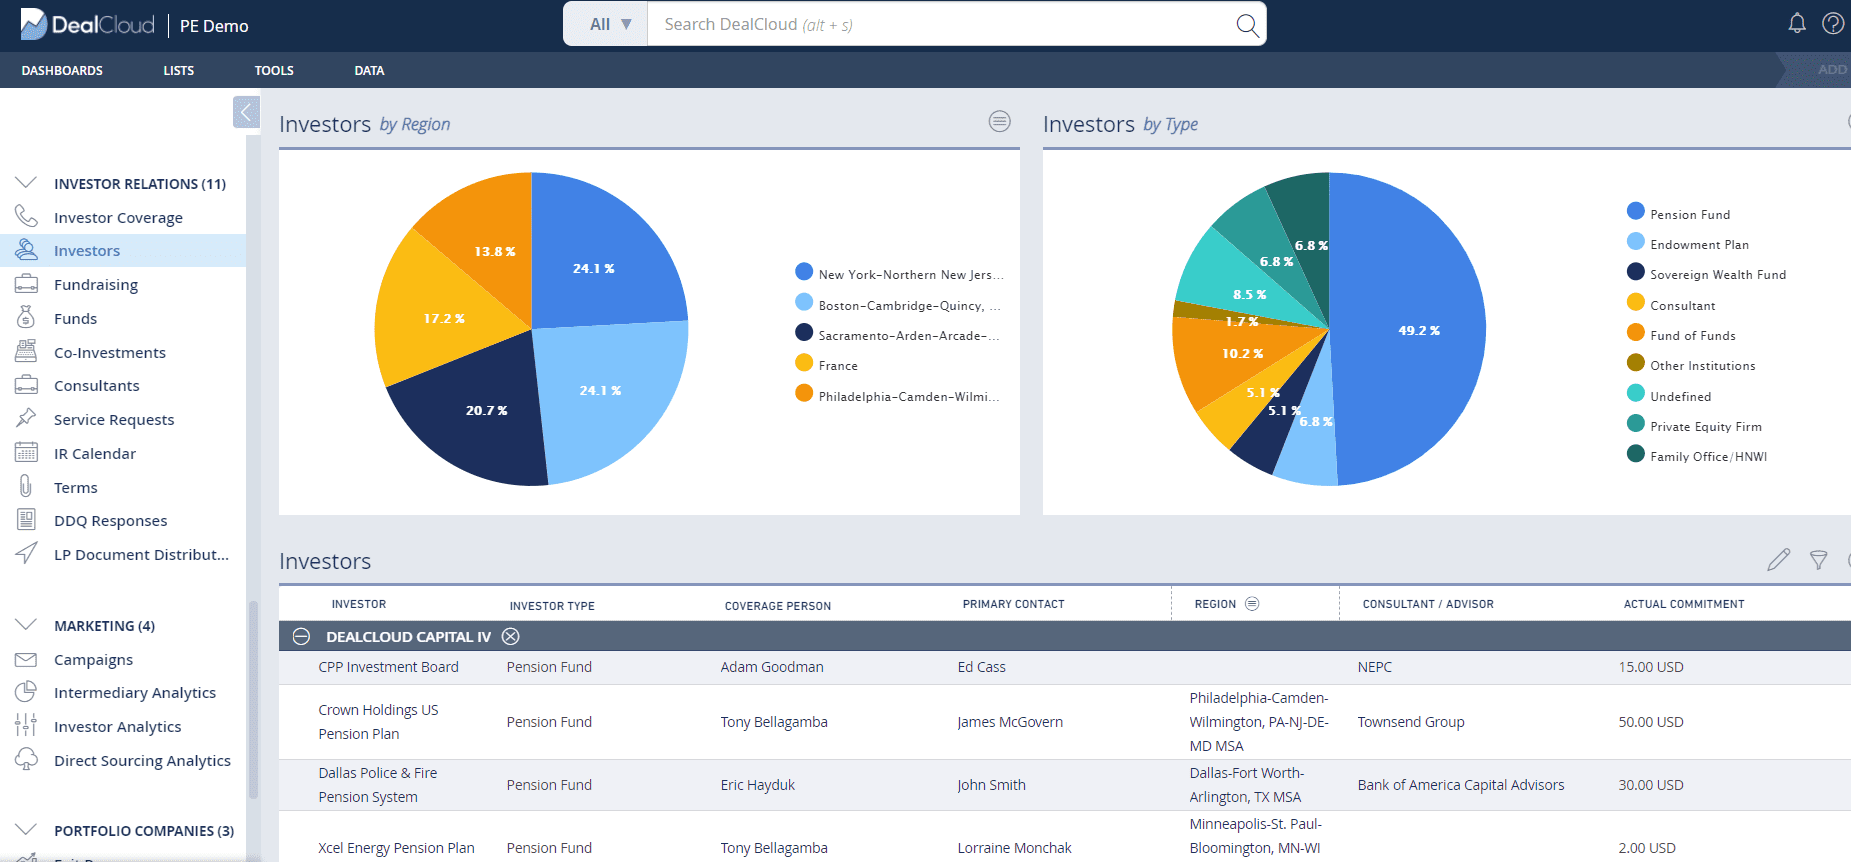Click the Funds money bag icon
Screen dimensions: 1851x862
26,317
